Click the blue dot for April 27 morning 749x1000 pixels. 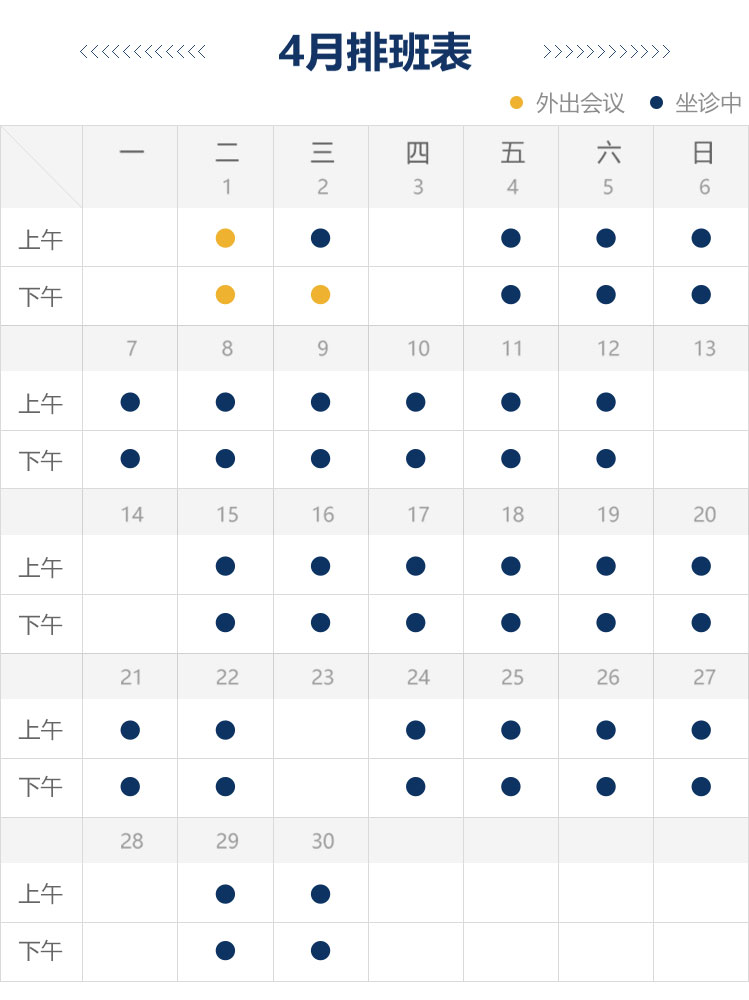point(701,730)
